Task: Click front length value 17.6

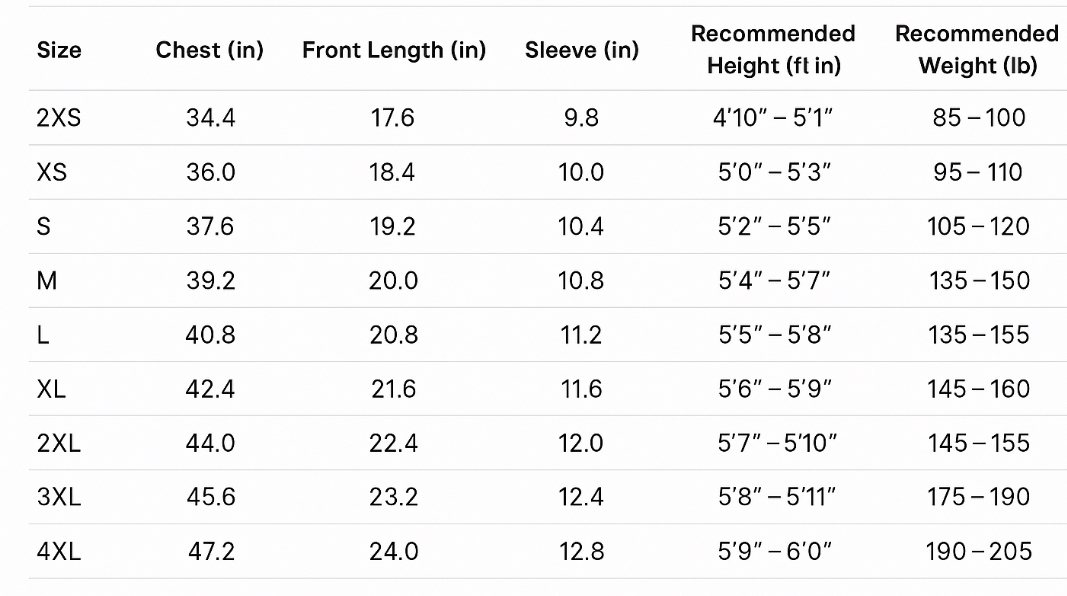Action: coord(393,118)
